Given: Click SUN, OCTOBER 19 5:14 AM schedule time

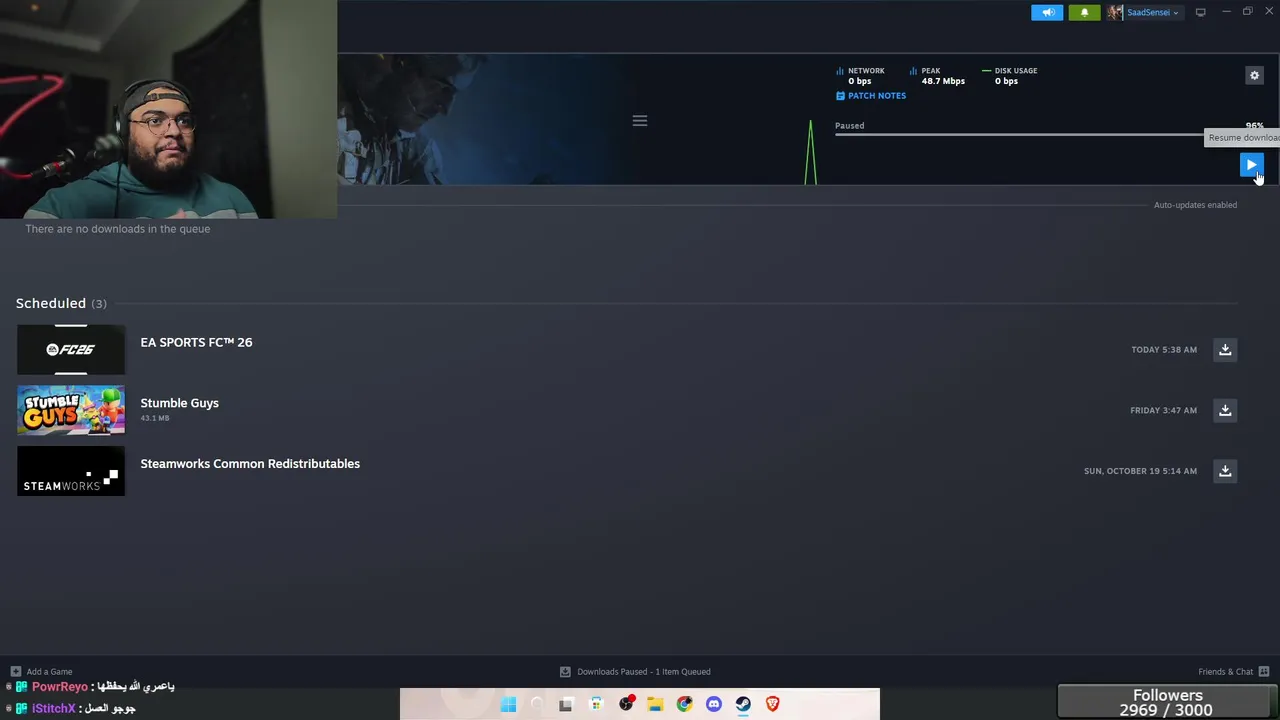Looking at the screenshot, I should 1140,471.
